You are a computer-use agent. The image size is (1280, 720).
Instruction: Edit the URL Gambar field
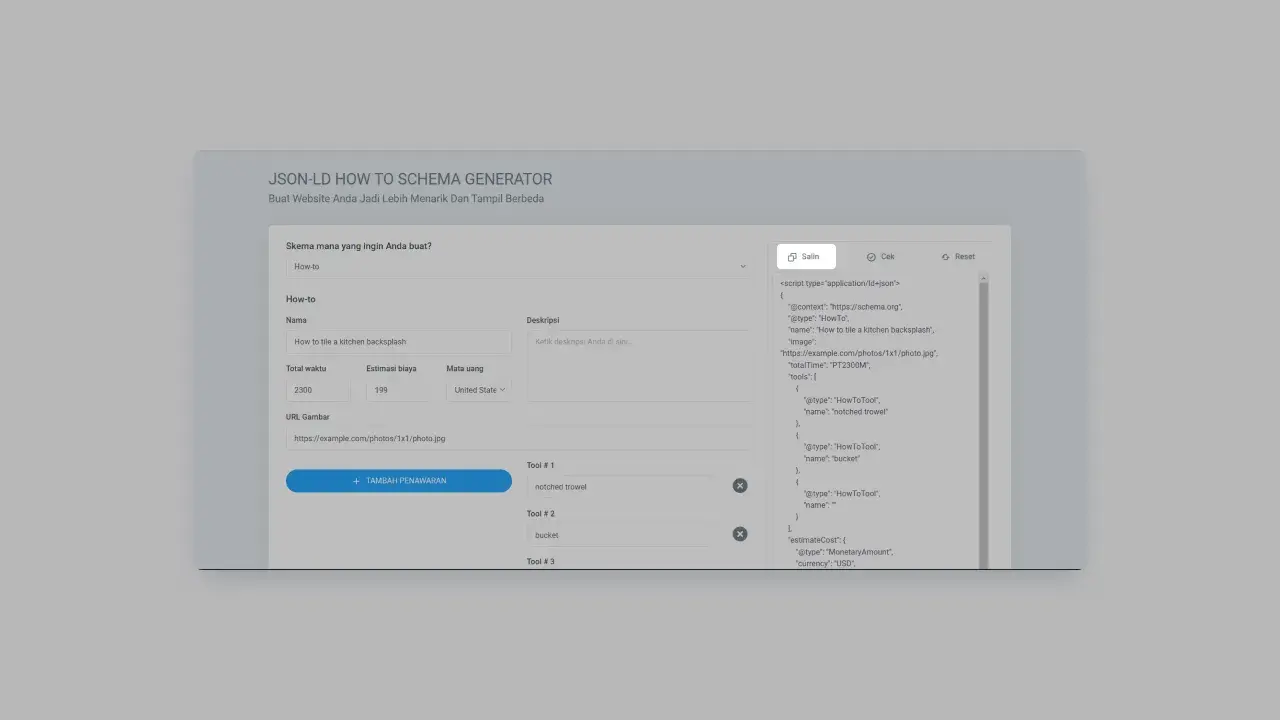coord(518,438)
